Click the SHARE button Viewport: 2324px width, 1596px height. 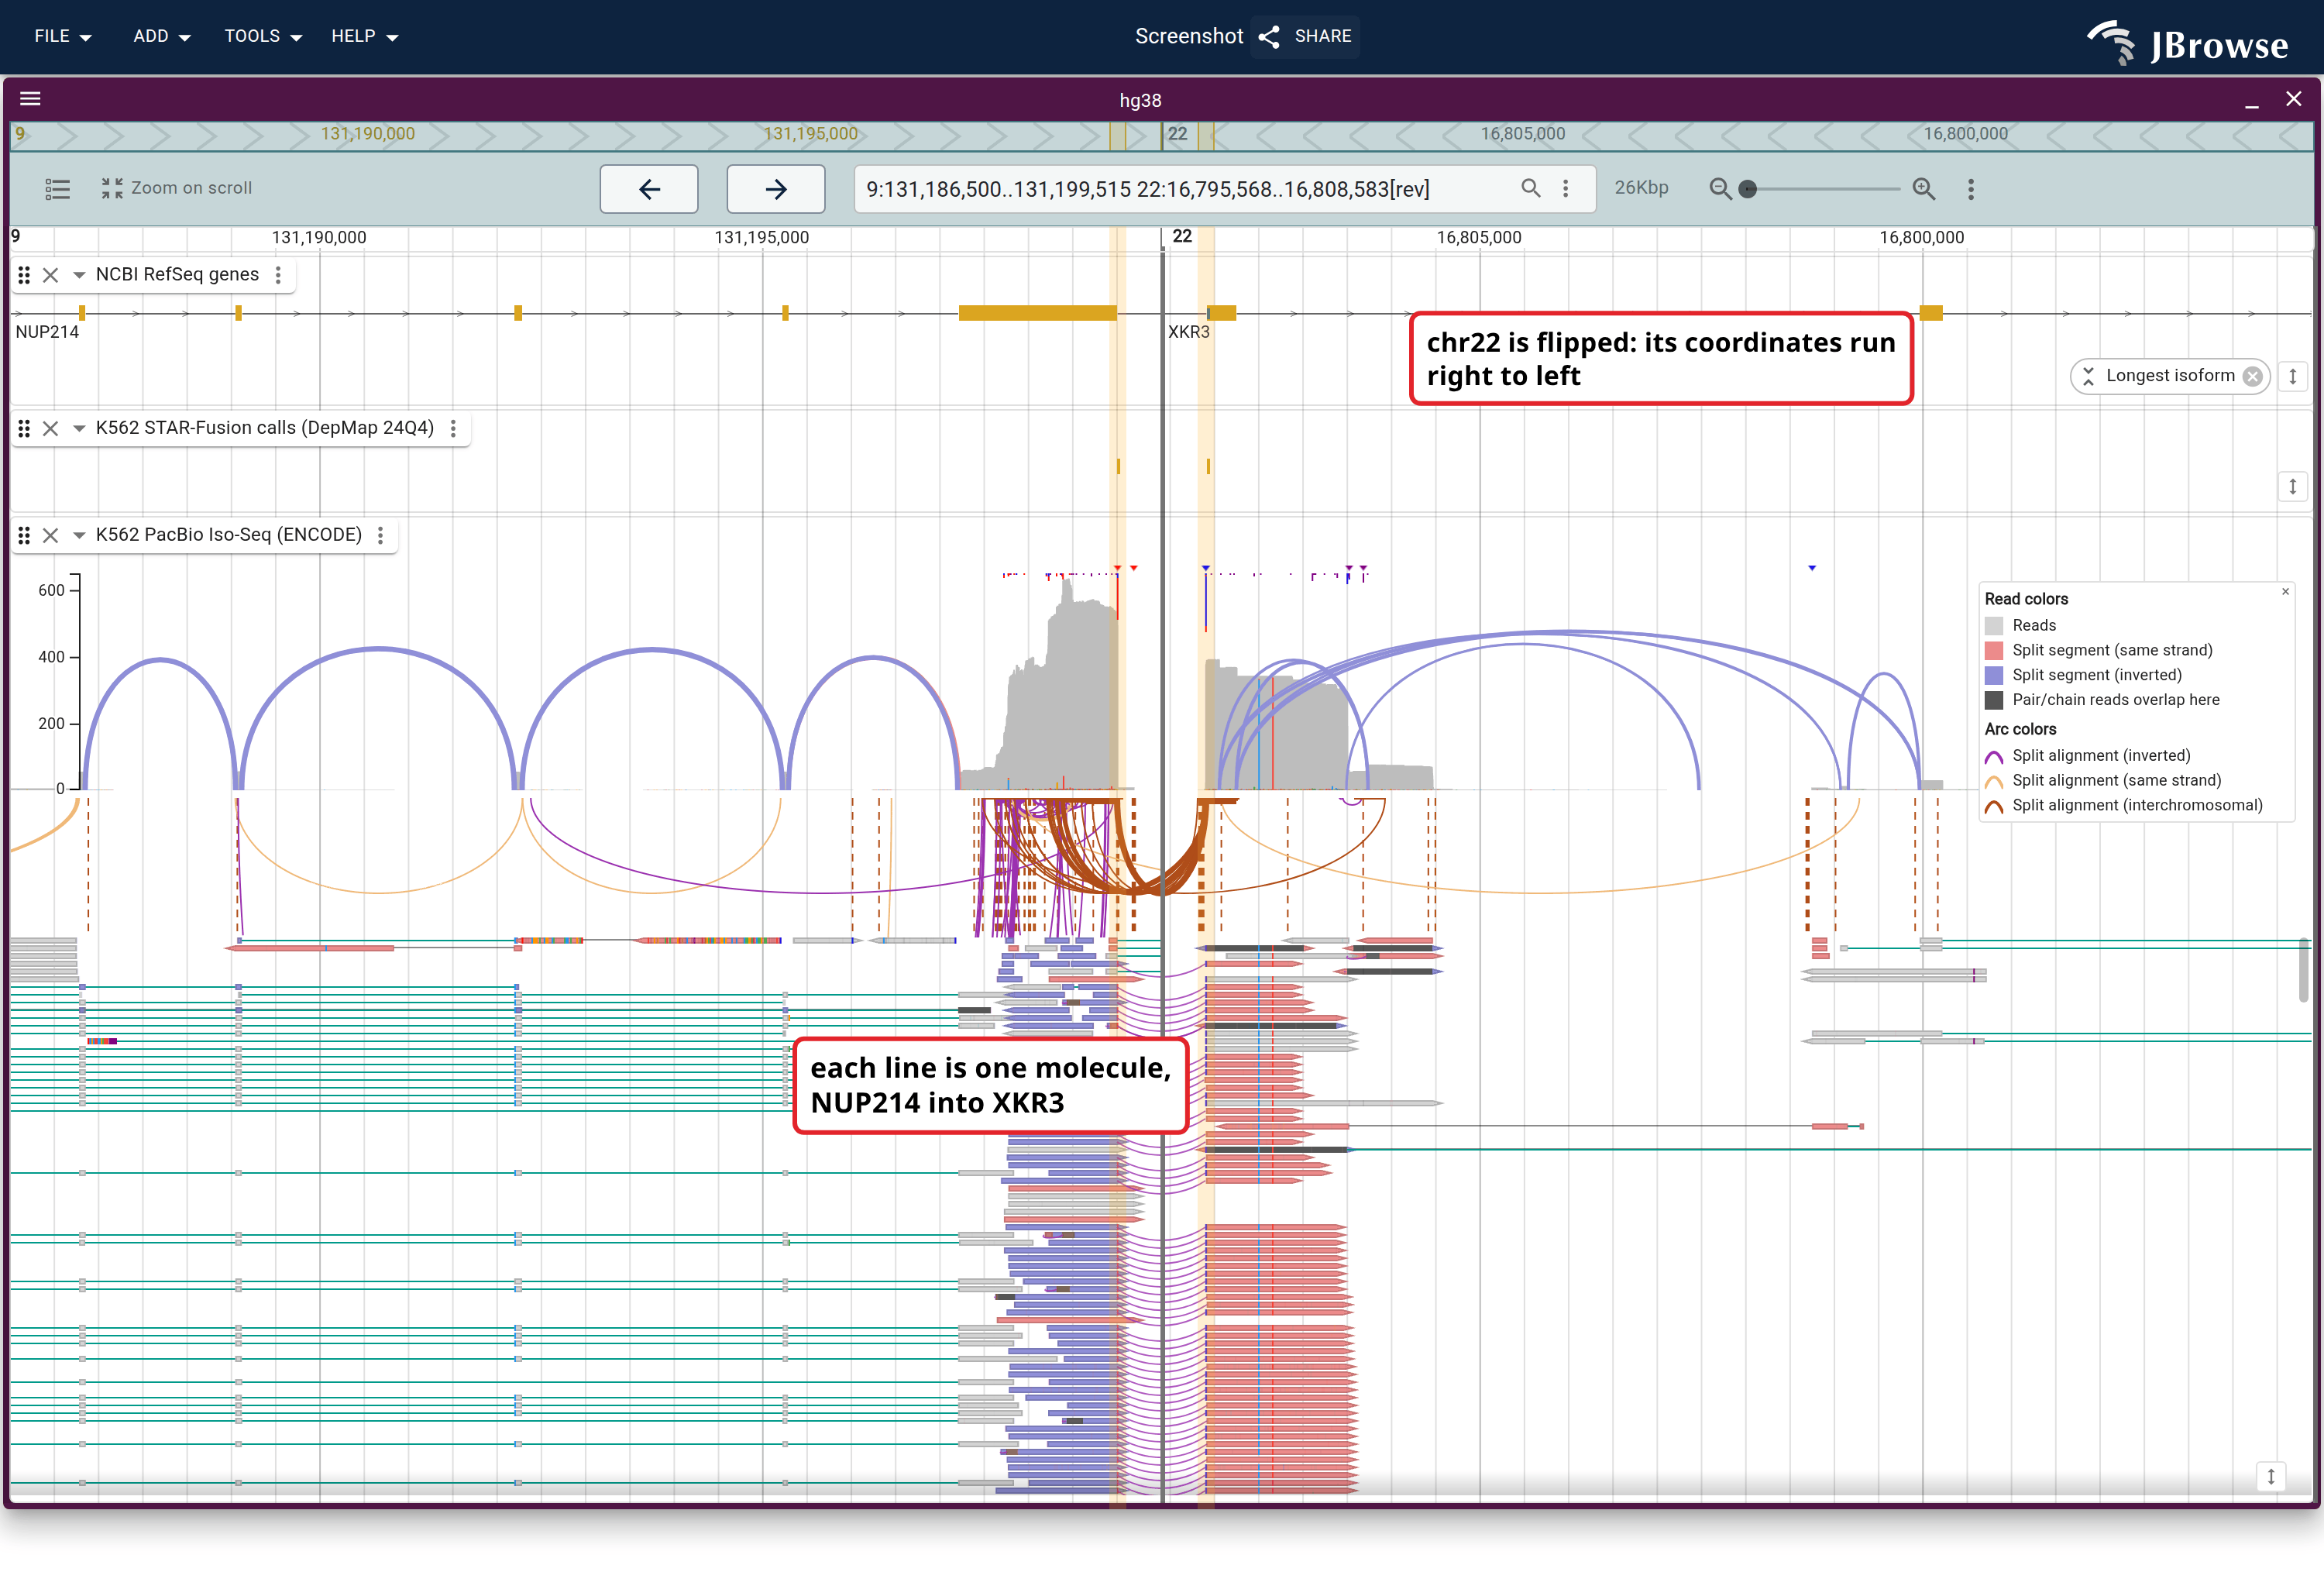tap(1305, 36)
